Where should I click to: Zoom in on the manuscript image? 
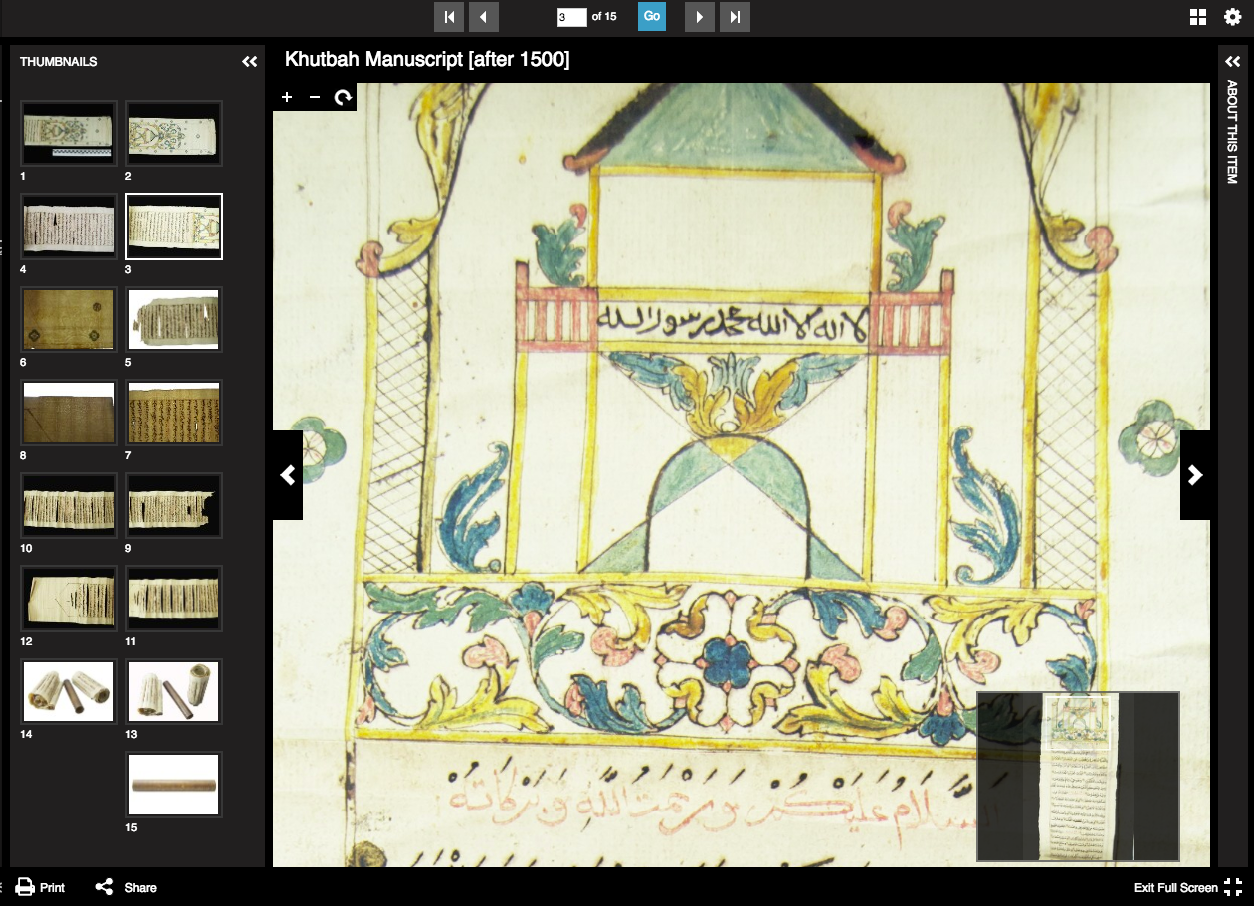[x=287, y=97]
